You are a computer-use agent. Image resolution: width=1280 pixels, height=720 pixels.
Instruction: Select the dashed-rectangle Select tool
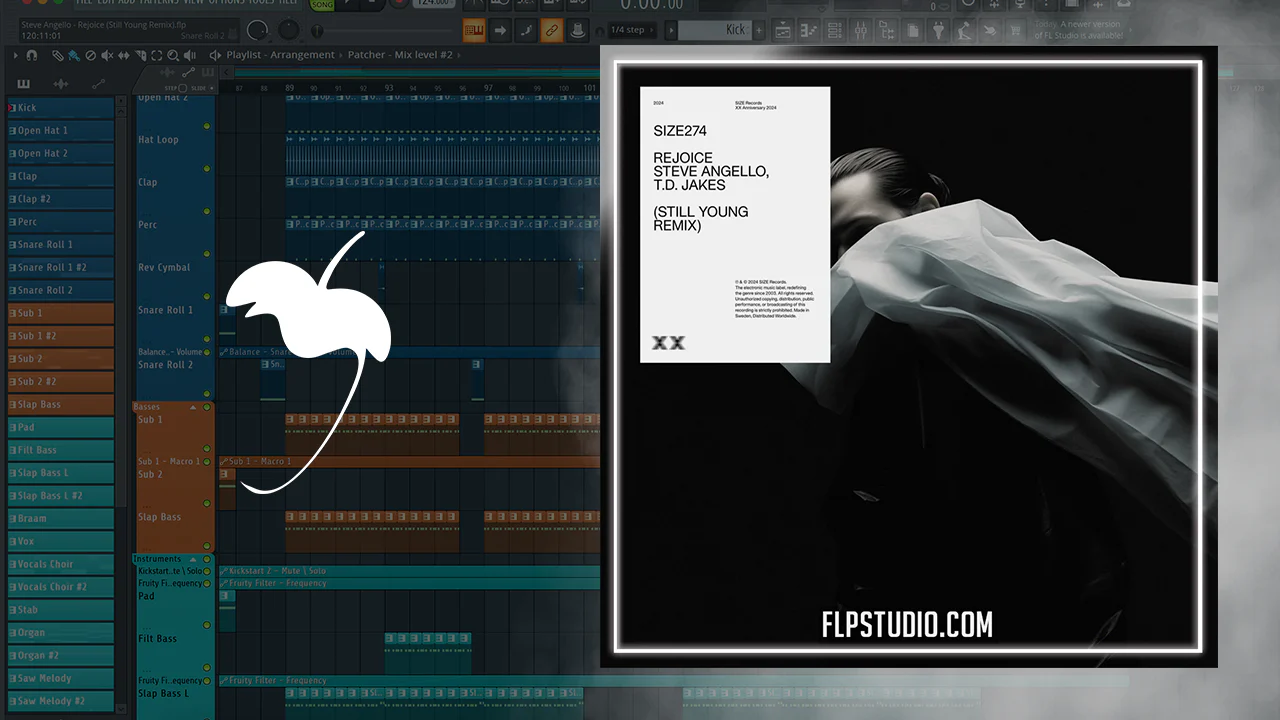(157, 56)
